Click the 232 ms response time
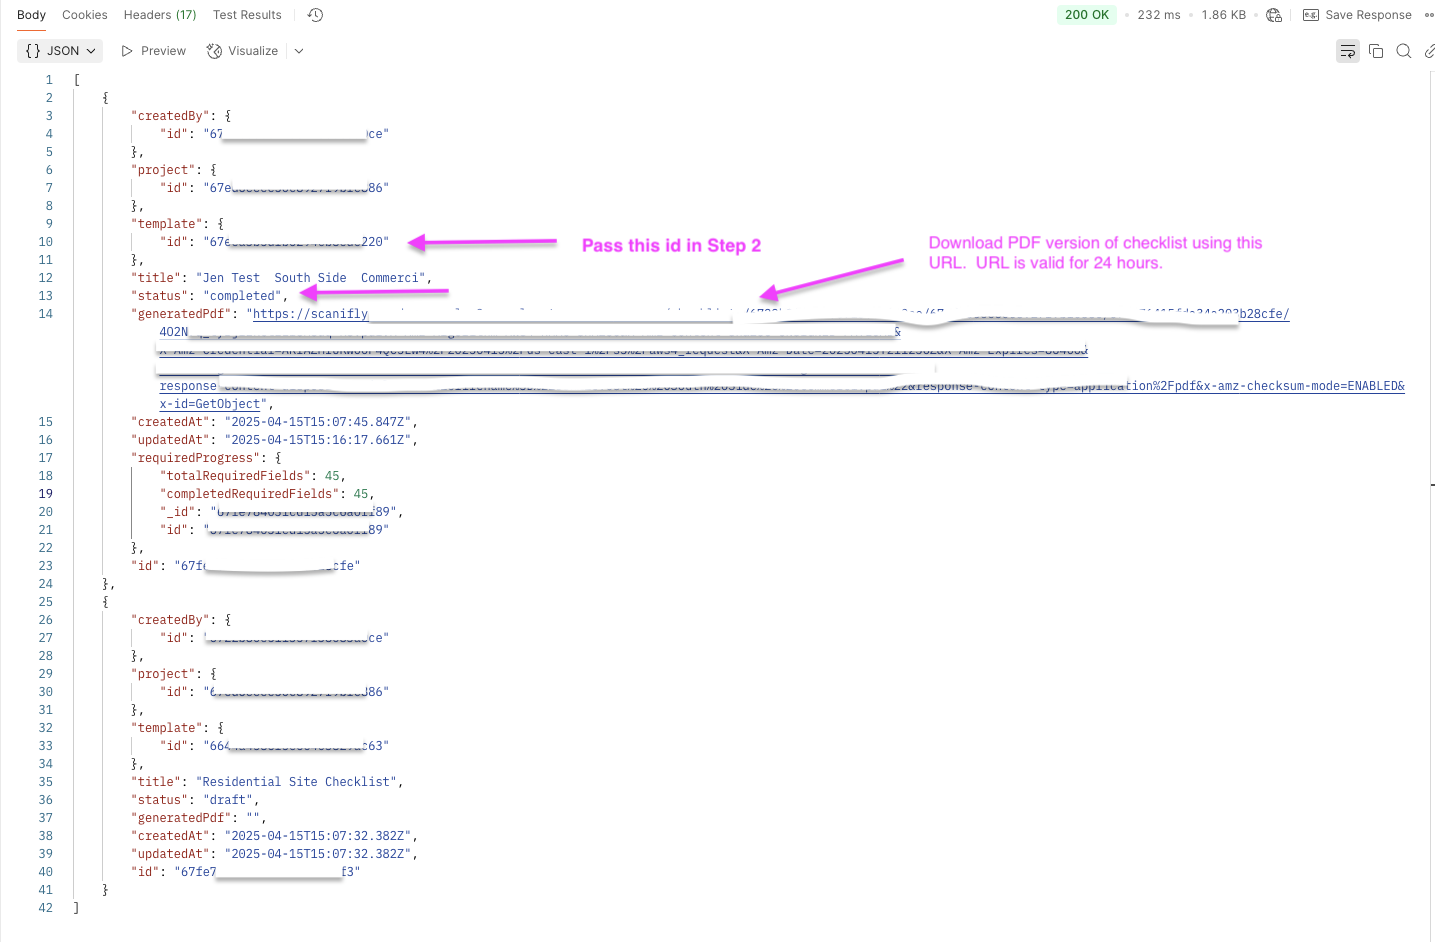This screenshot has height=942, width=1435. (x=1159, y=15)
